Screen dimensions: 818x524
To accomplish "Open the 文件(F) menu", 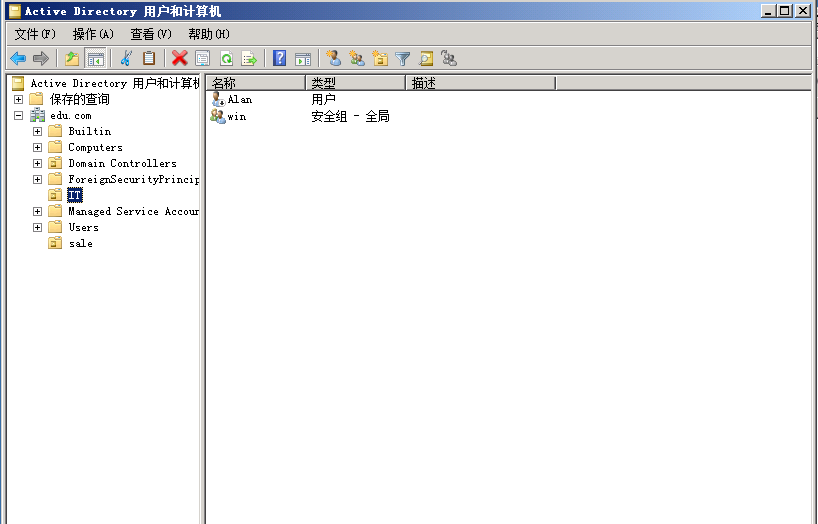I will (34, 34).
